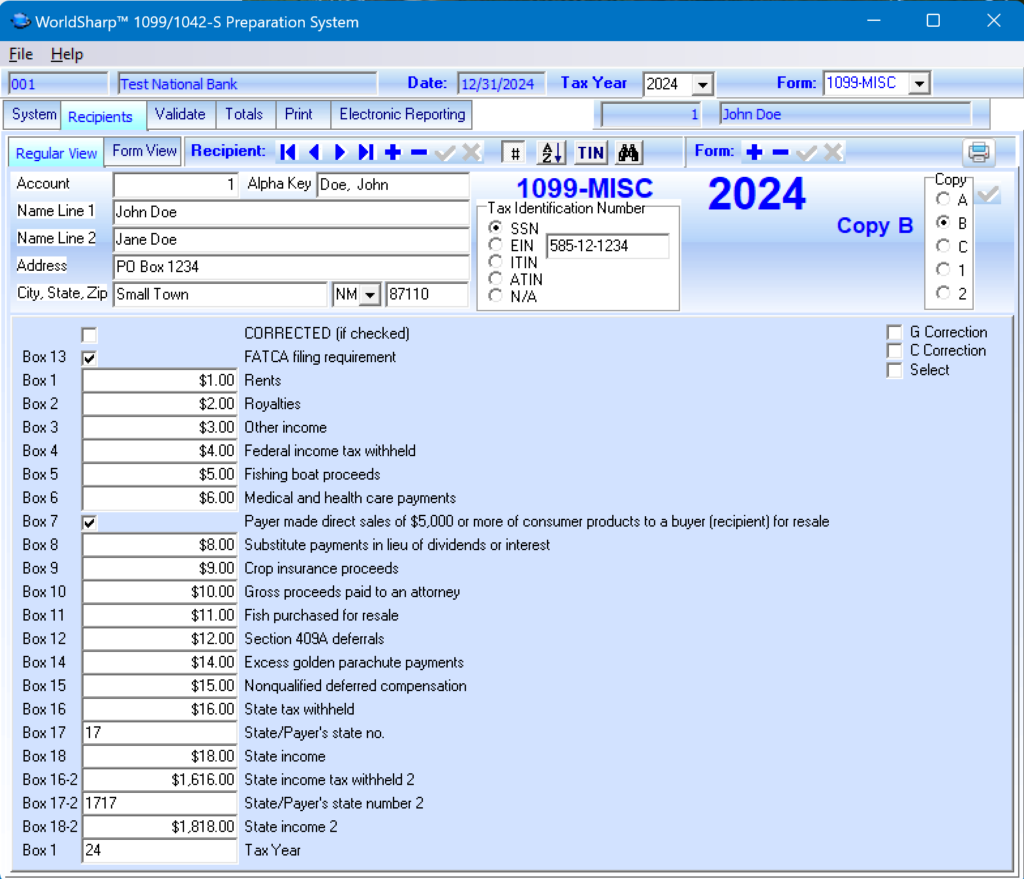1024x879 pixels.
Task: Jump to last recipient record
Action: 366,152
